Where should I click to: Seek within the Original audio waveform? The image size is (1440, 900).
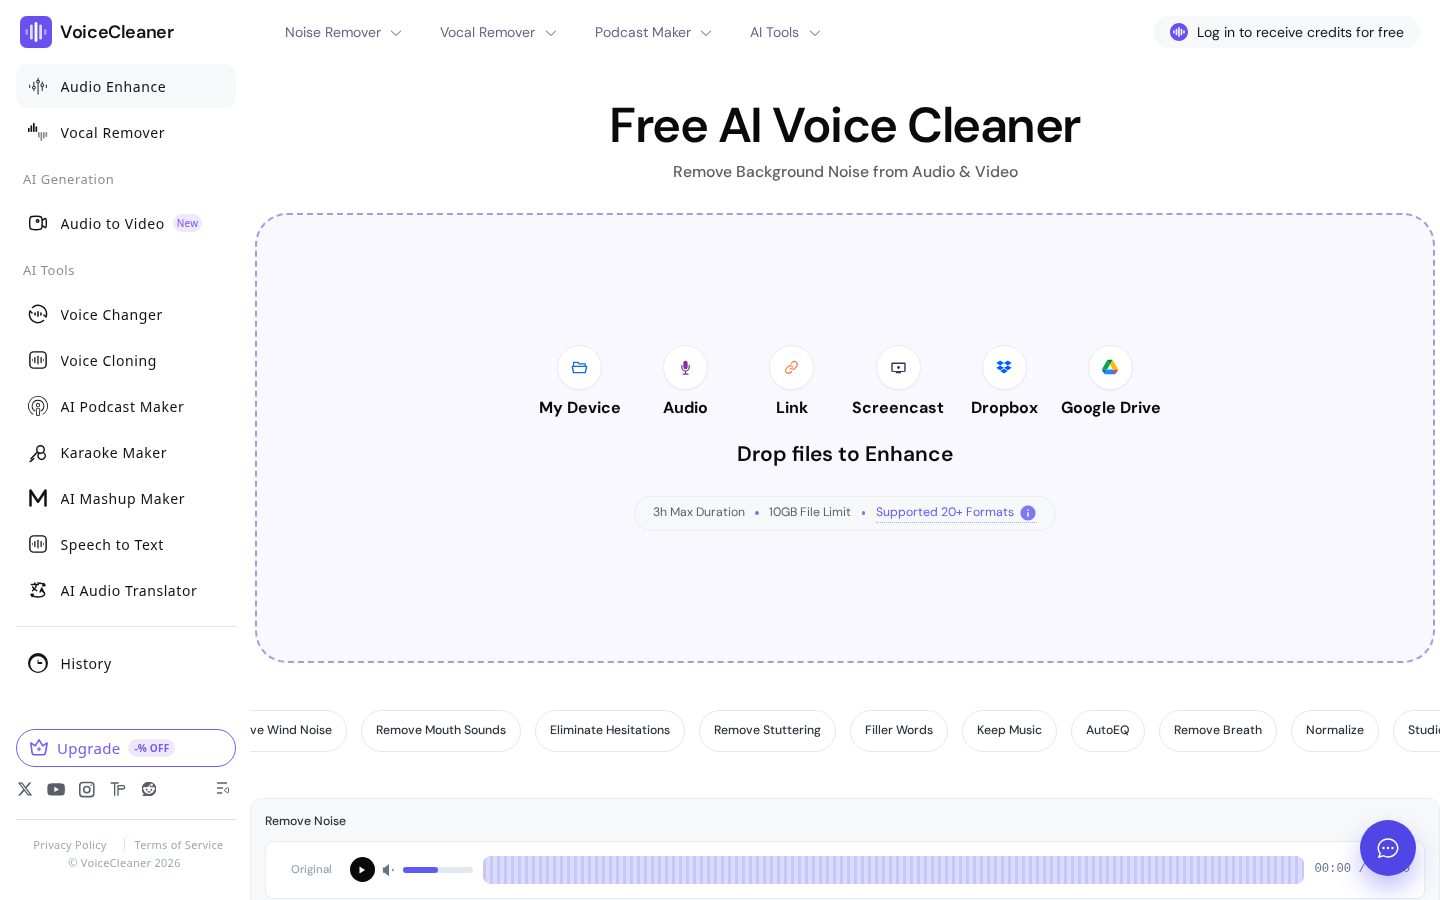click(893, 870)
